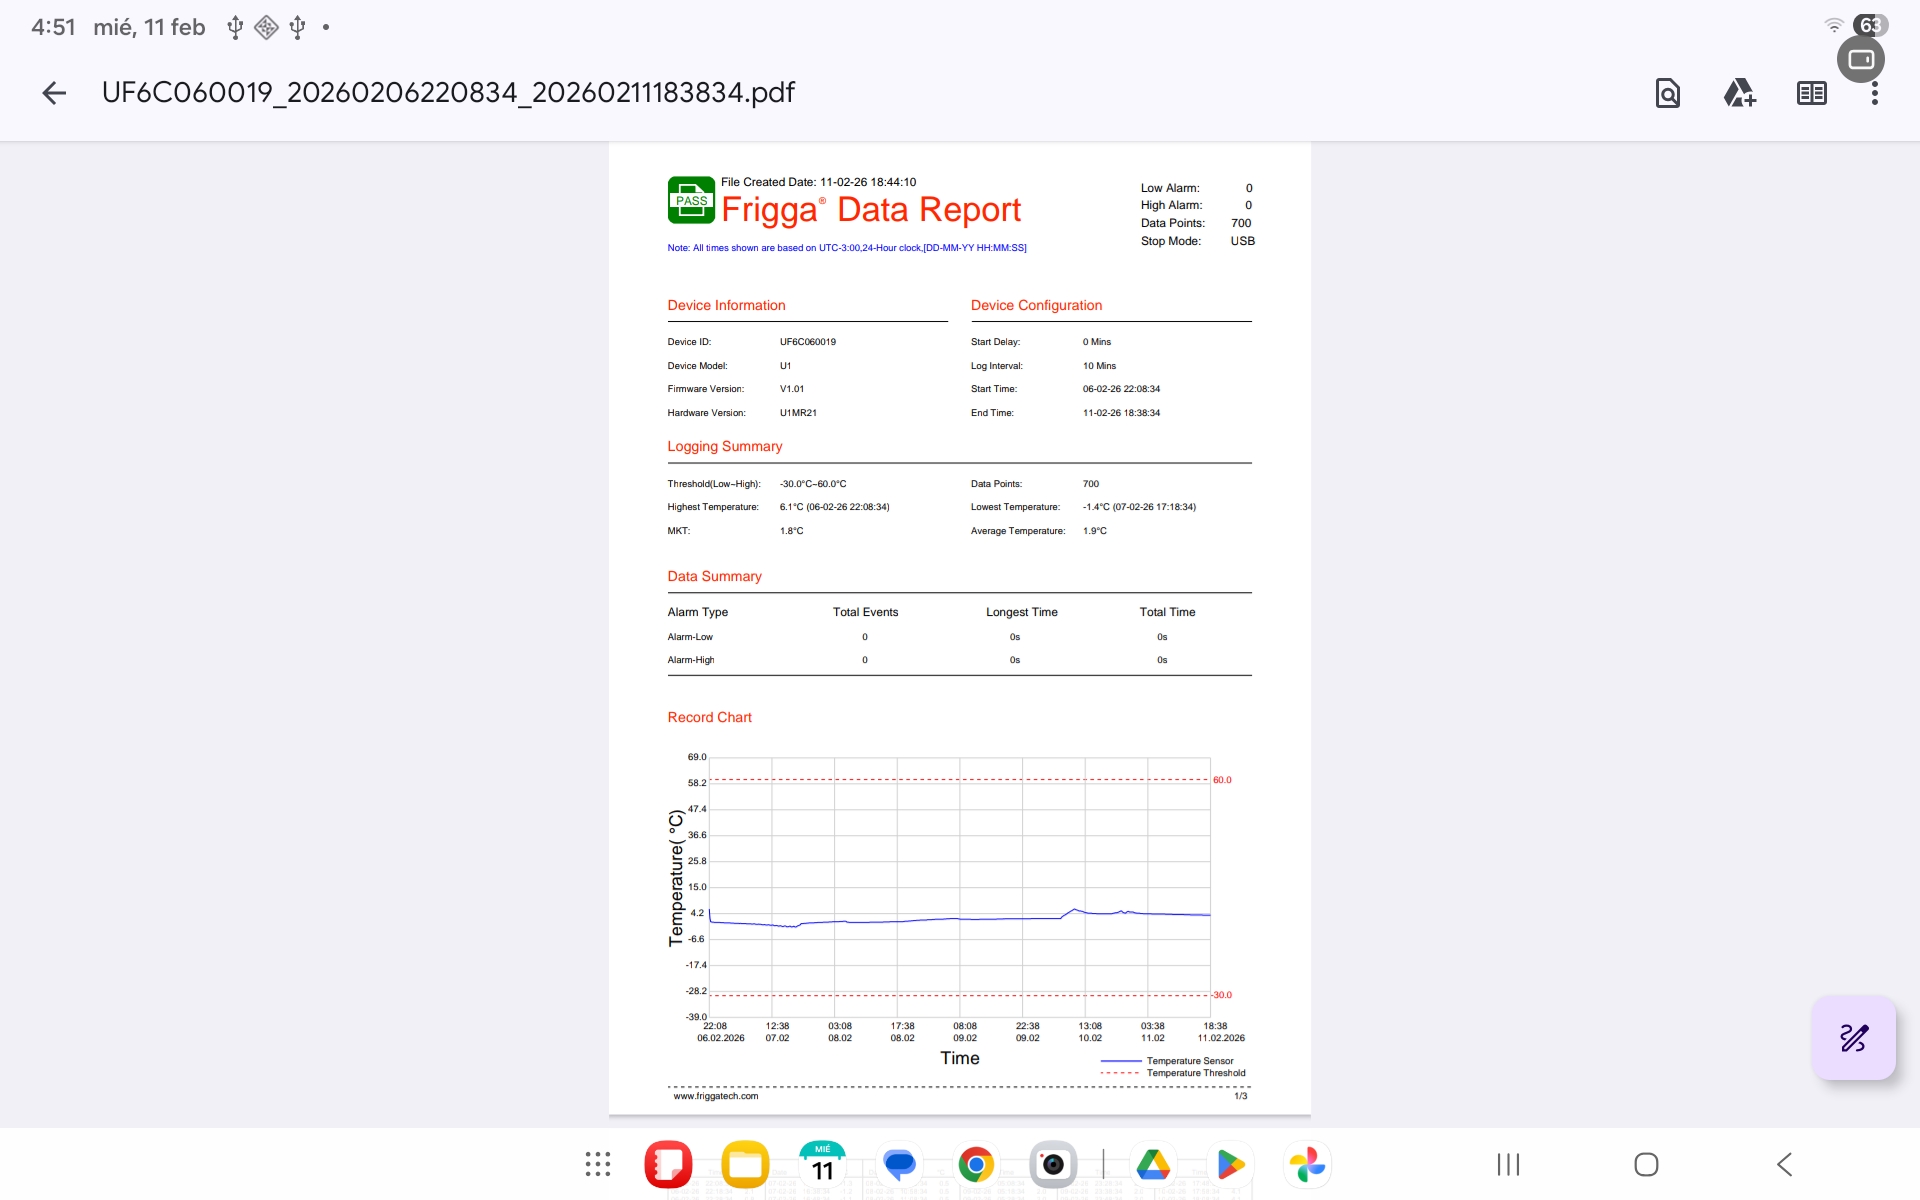The width and height of the screenshot is (1920, 1200).
Task: Open the Camera app
Action: pyautogui.click(x=1053, y=1164)
